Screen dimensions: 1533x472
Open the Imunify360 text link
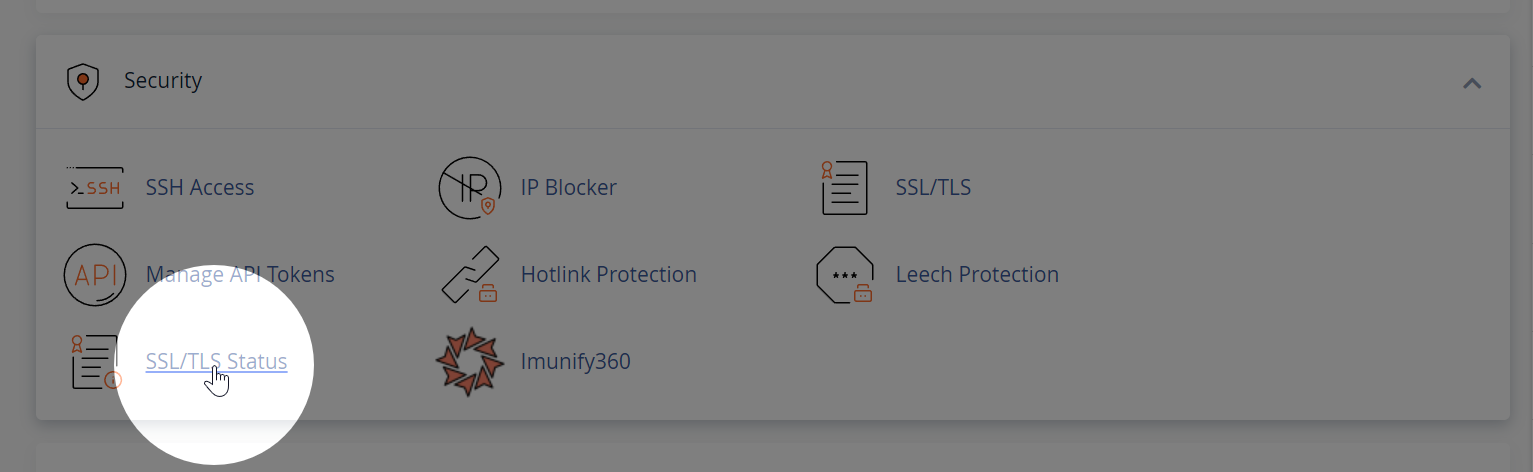(576, 361)
